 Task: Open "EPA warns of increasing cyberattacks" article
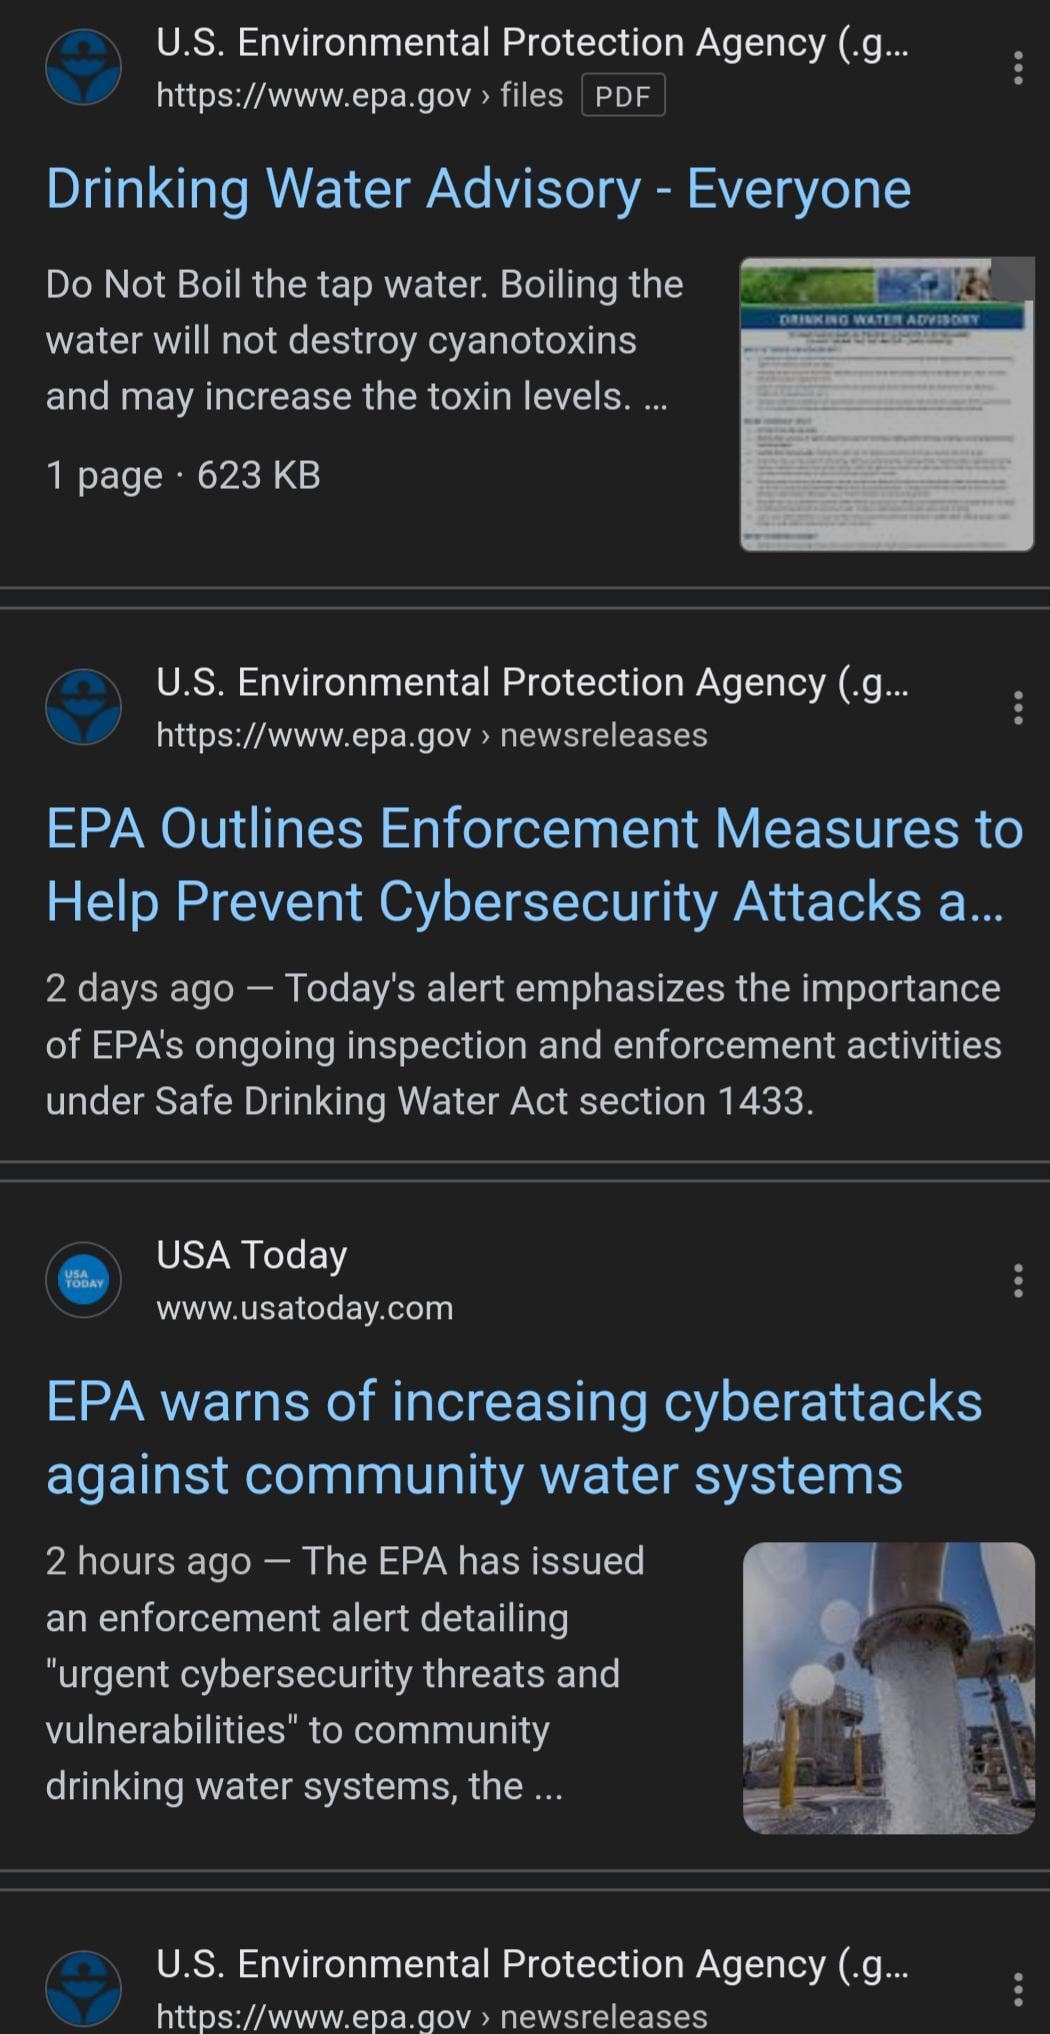pyautogui.click(x=513, y=1438)
